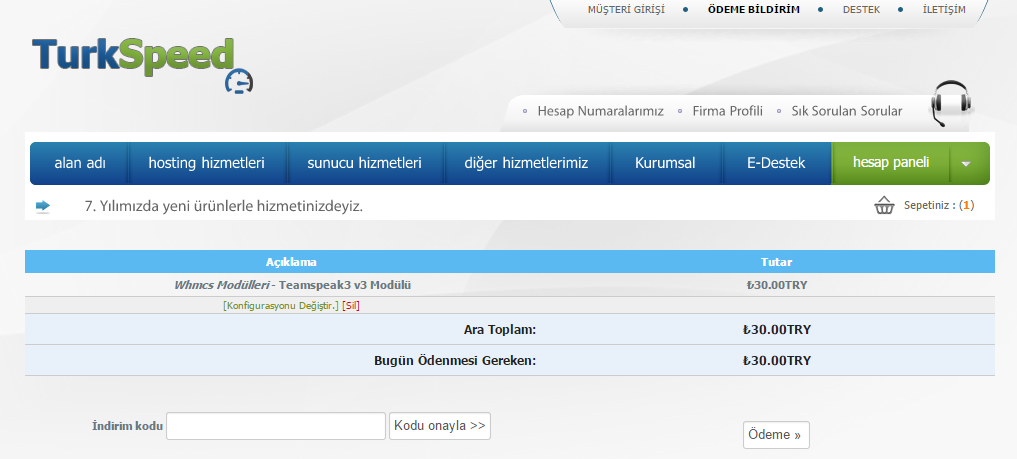Click the Tutar column header
1017x459 pixels.
(x=776, y=262)
